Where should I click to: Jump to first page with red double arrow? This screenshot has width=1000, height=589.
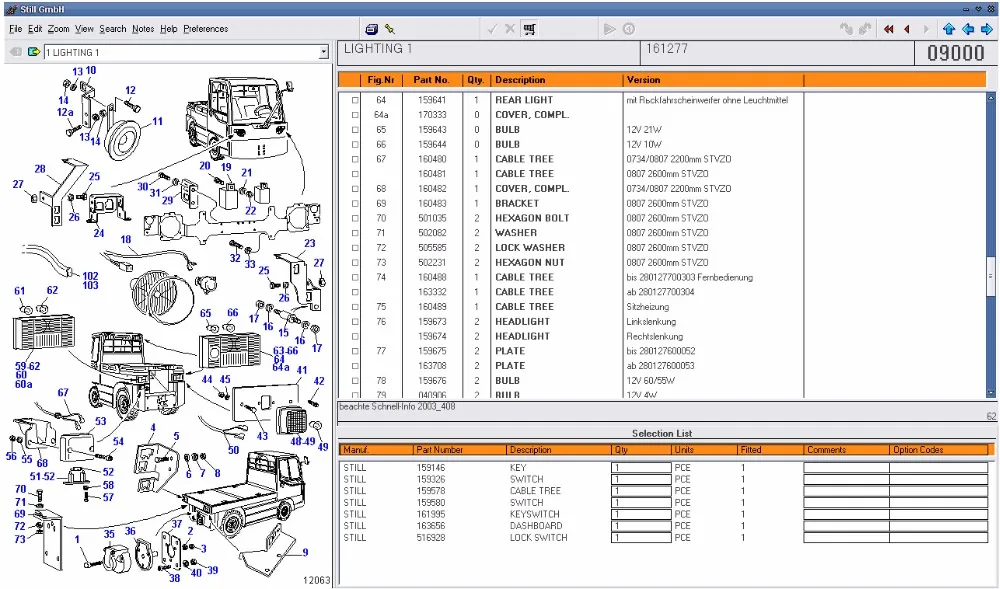click(x=889, y=29)
